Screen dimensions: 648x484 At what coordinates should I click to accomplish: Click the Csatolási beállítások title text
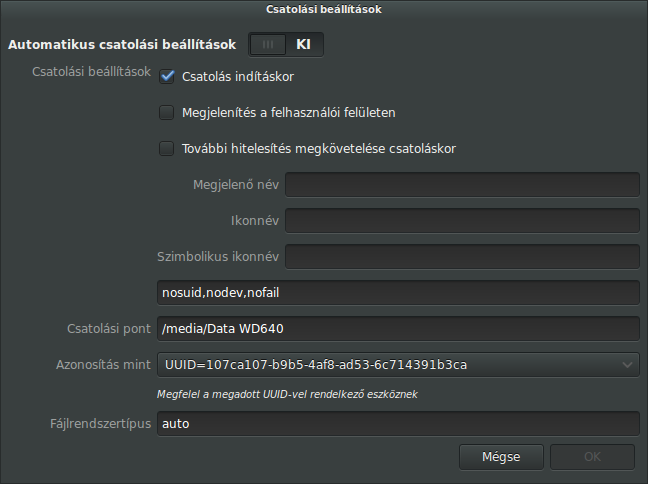coord(324,9)
